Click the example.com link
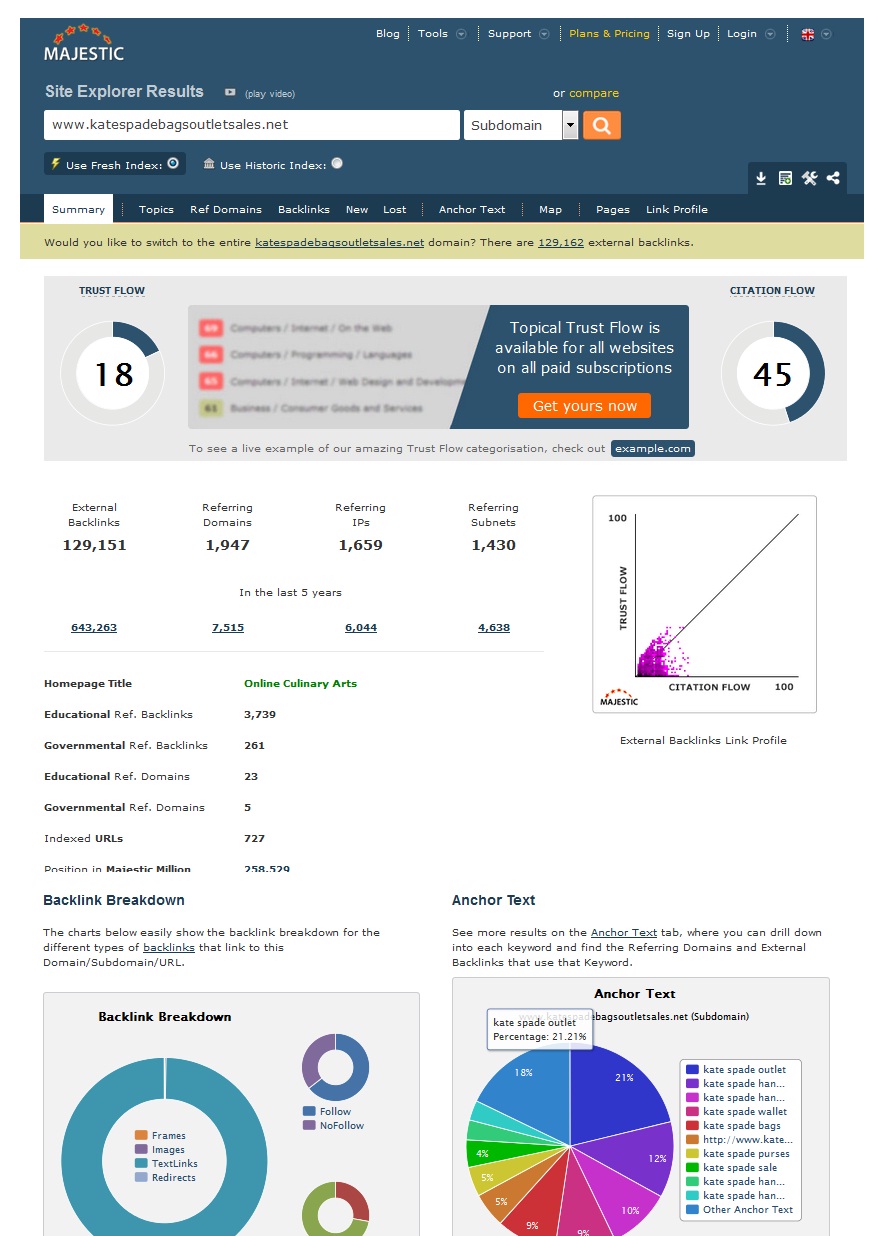This screenshot has height=1236, width=872. [x=653, y=448]
